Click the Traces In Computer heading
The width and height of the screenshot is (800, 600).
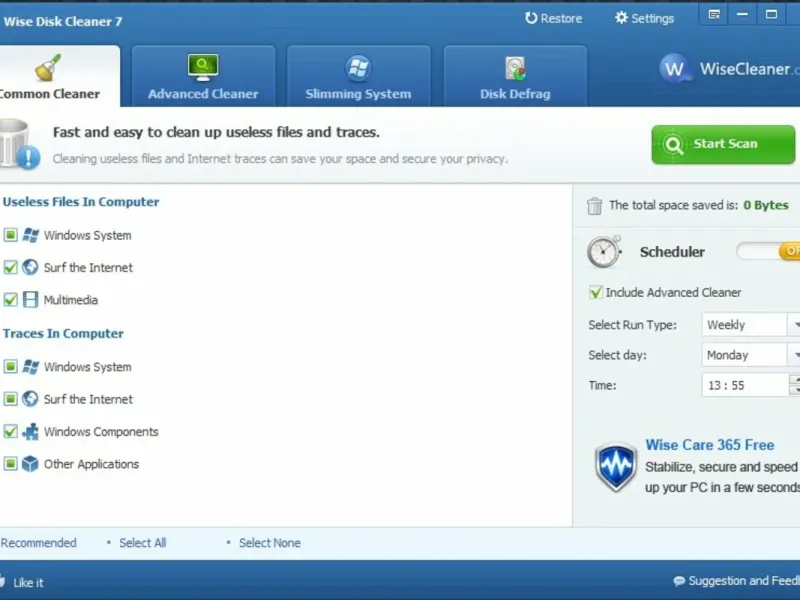point(63,333)
